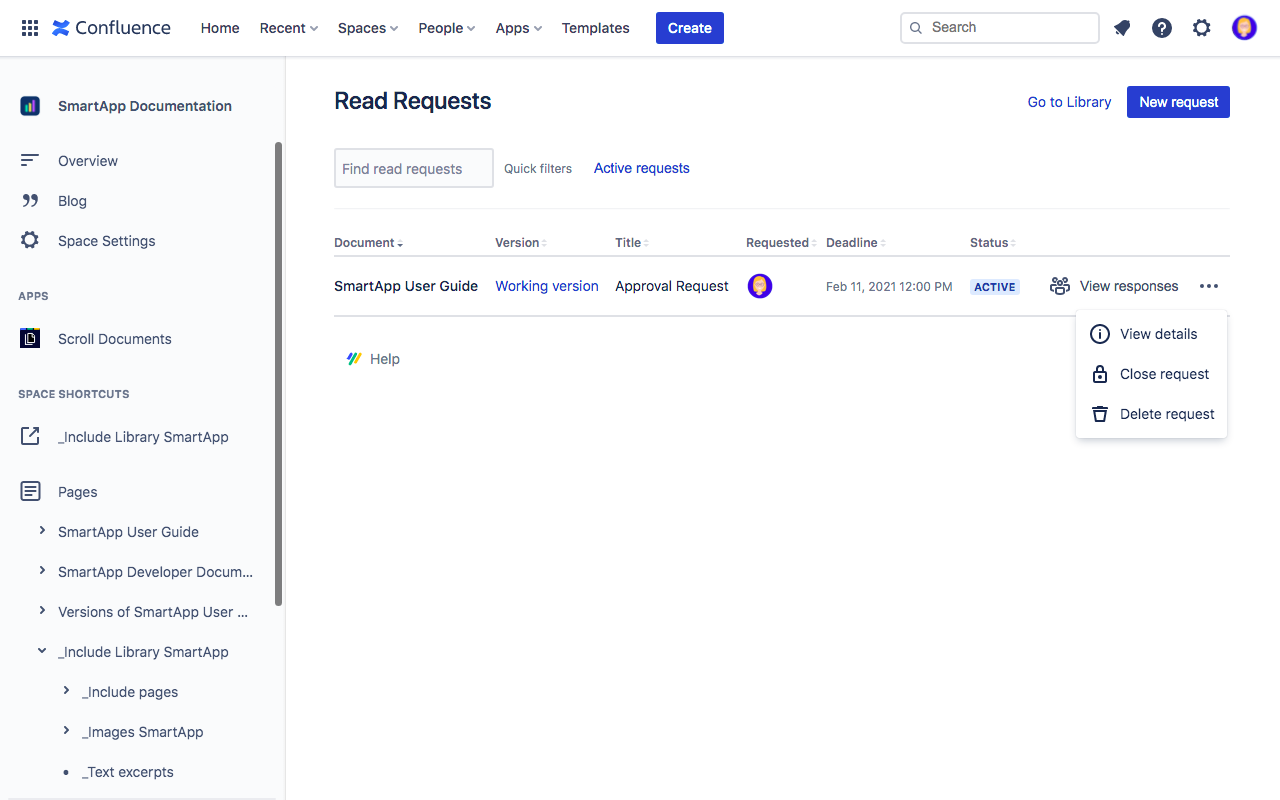
Task: Click the New request button
Action: coord(1178,101)
